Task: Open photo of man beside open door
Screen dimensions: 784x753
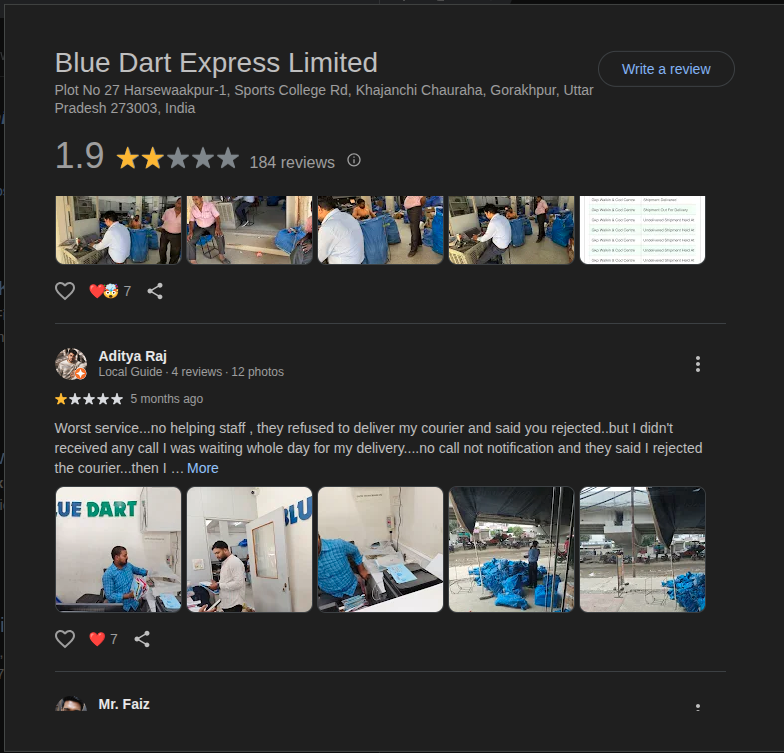Action: tap(250, 550)
